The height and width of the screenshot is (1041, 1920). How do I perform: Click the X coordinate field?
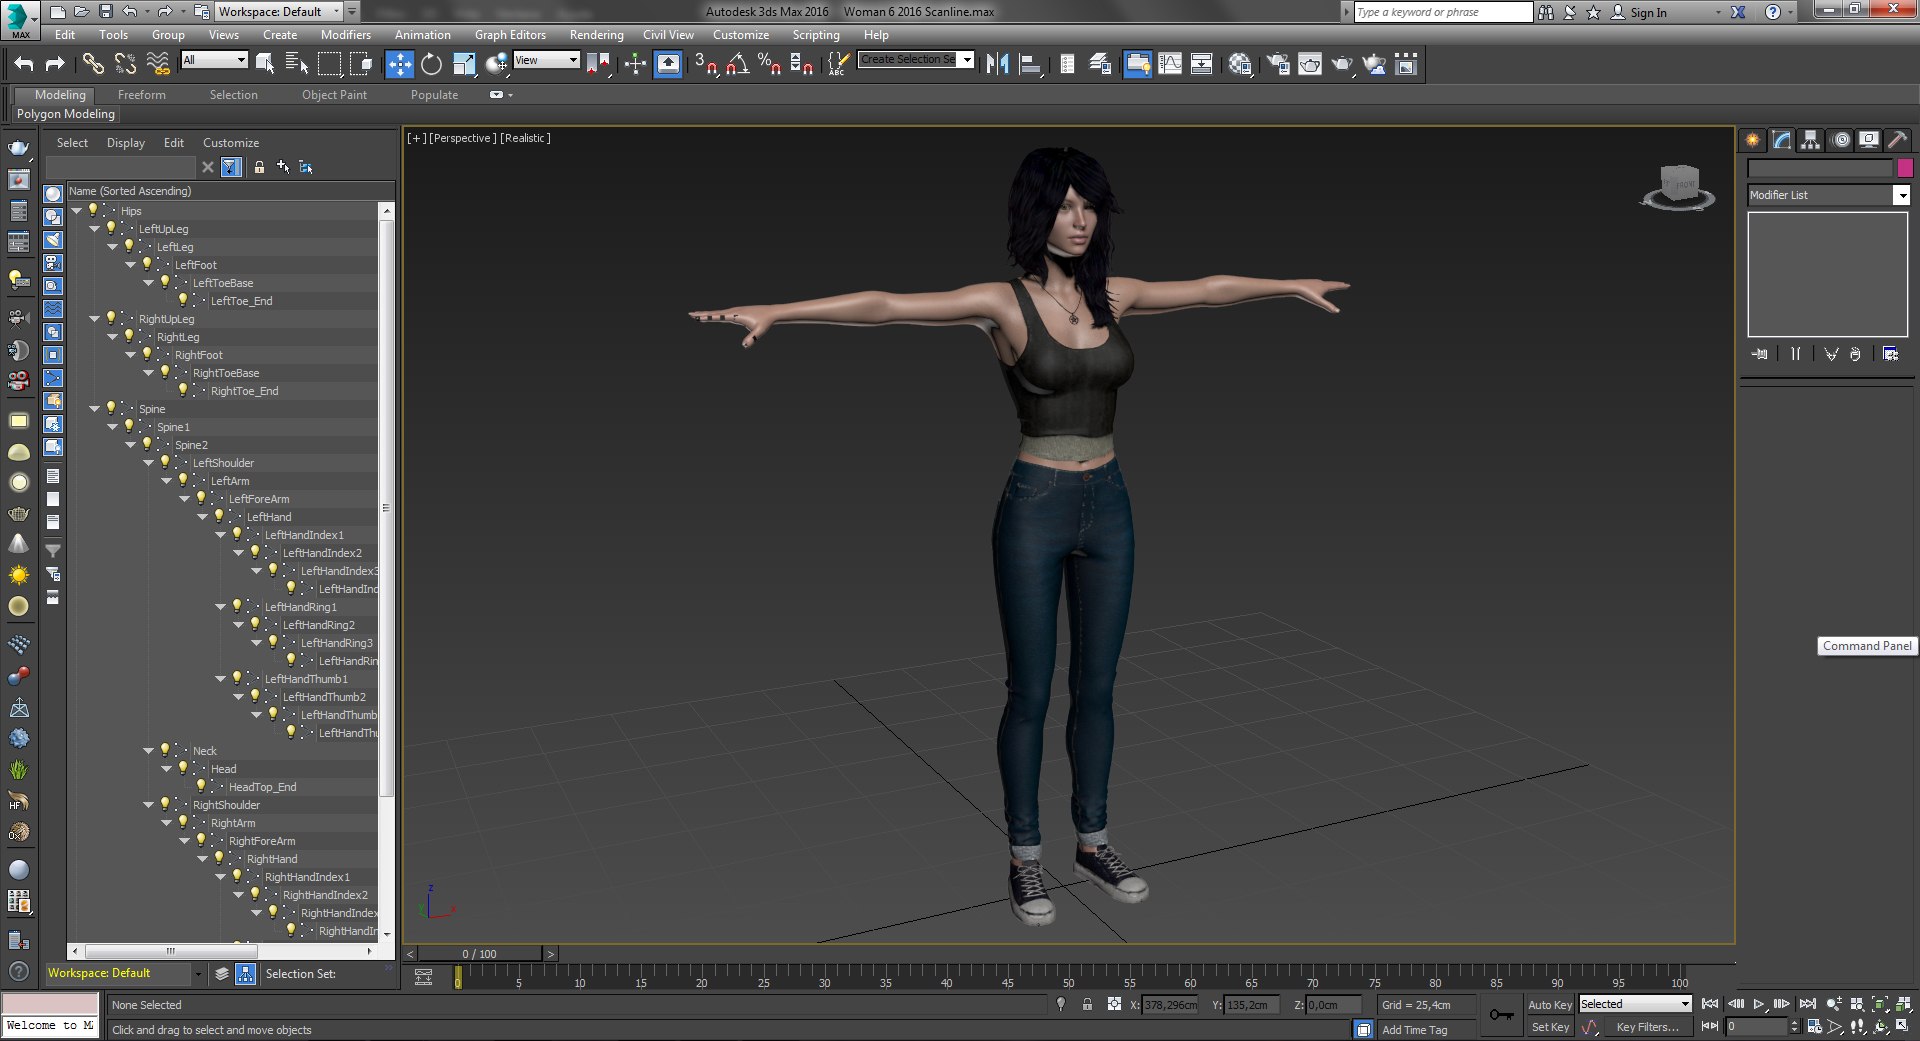1169,1005
